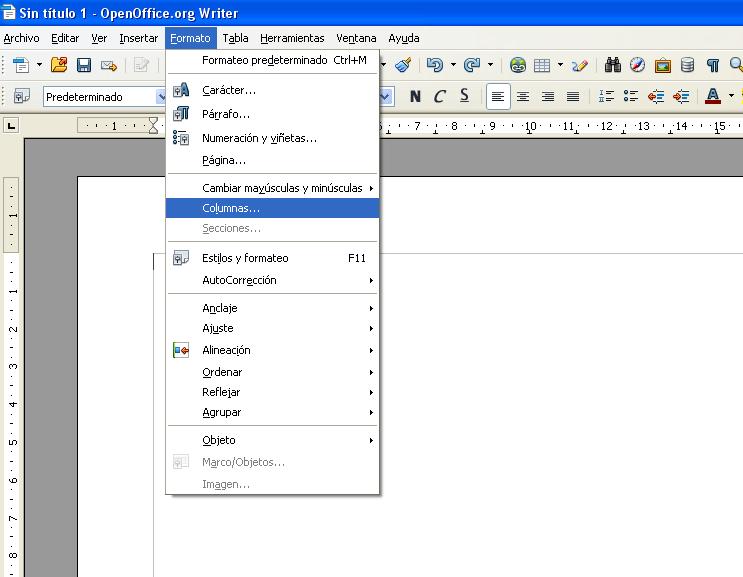Open the Redo history dropdown arrow

pos(490,64)
